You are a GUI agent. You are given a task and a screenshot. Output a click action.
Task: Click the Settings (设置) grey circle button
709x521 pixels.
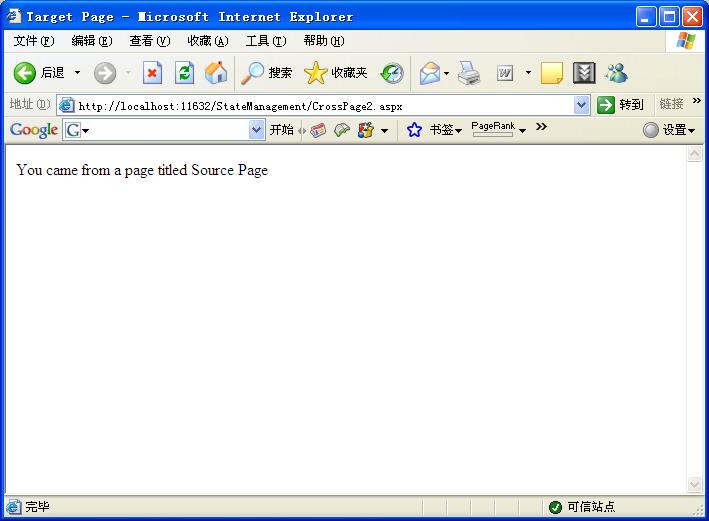point(668,130)
